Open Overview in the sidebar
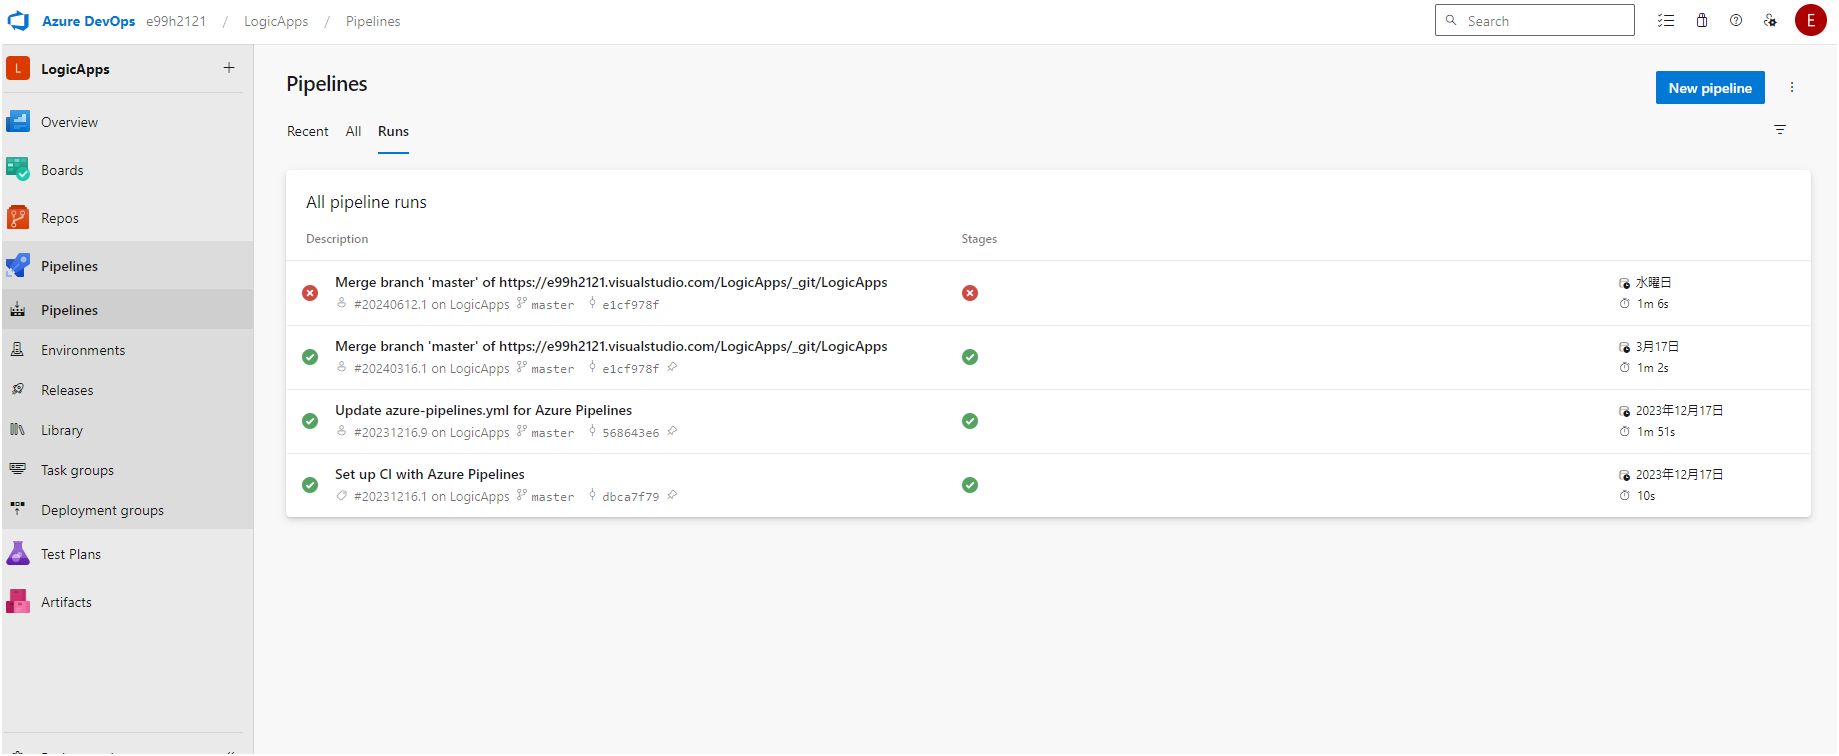The image size is (1839, 756). pyautogui.click(x=127, y=122)
